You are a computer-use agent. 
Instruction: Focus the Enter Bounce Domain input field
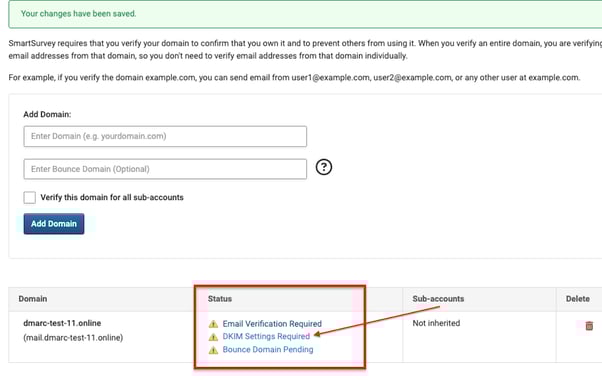coord(165,169)
